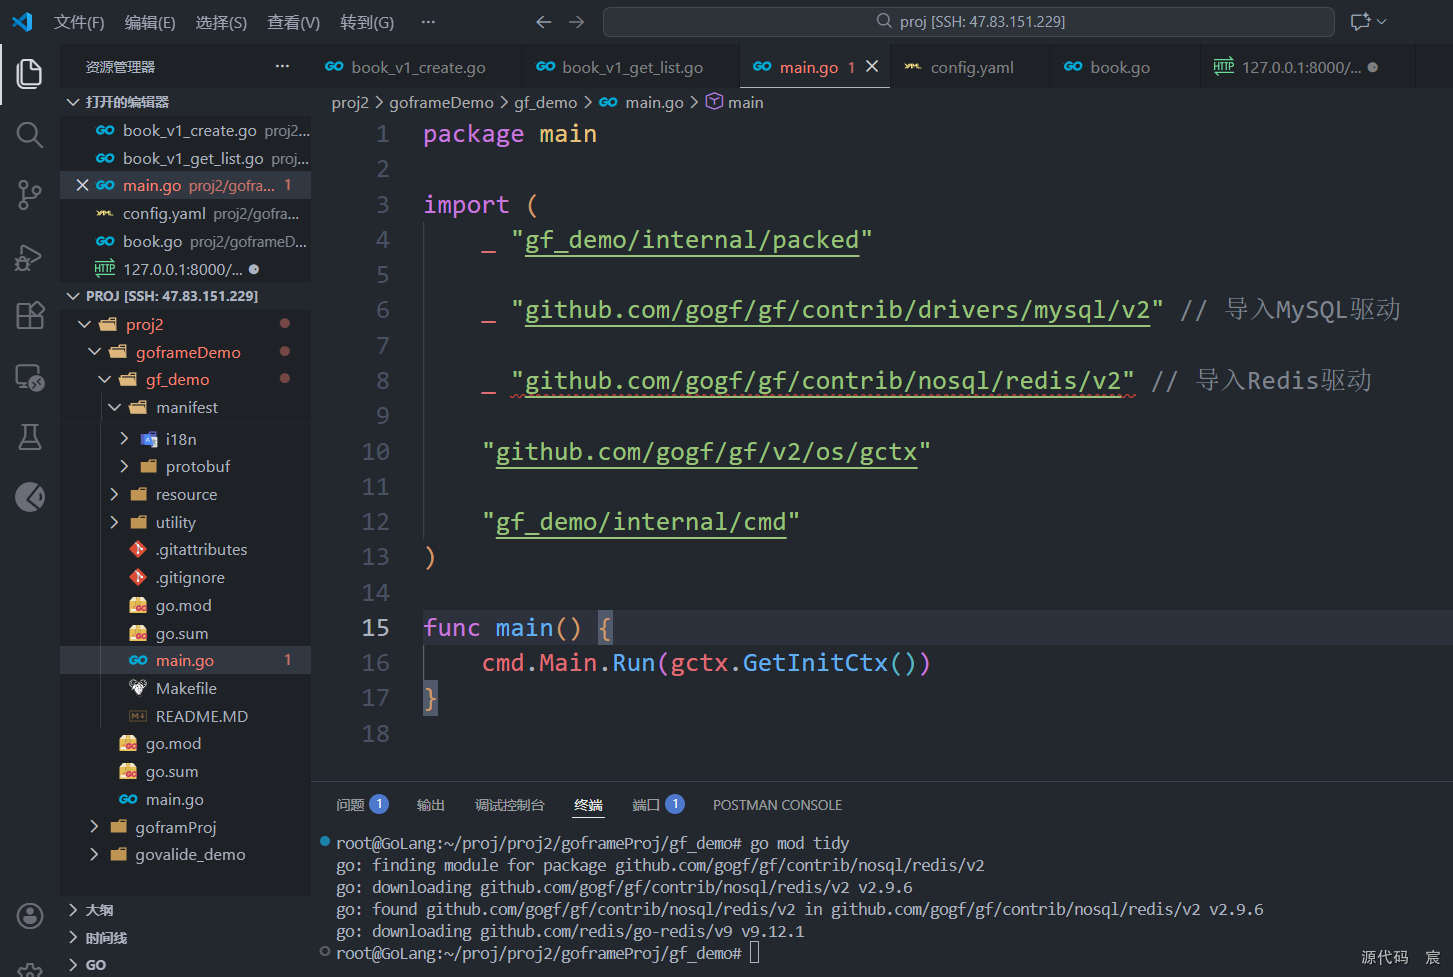Expand the govalide_demo folder
The width and height of the screenshot is (1453, 977).
(94, 854)
